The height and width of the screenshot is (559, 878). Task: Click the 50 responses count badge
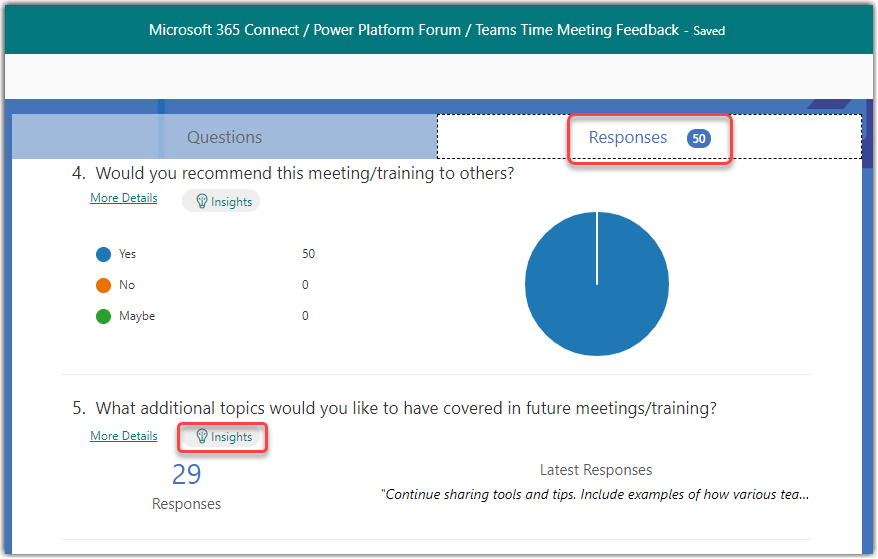point(699,138)
